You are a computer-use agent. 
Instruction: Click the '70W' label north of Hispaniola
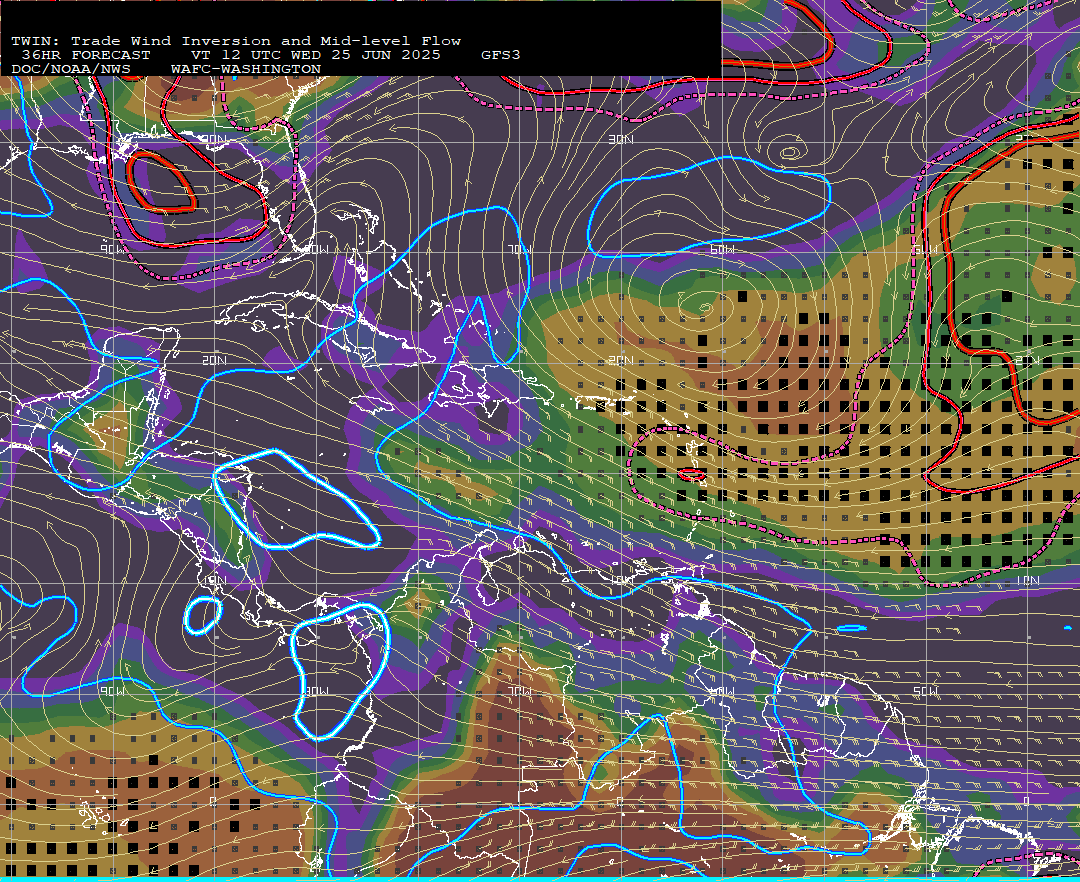(x=520, y=249)
